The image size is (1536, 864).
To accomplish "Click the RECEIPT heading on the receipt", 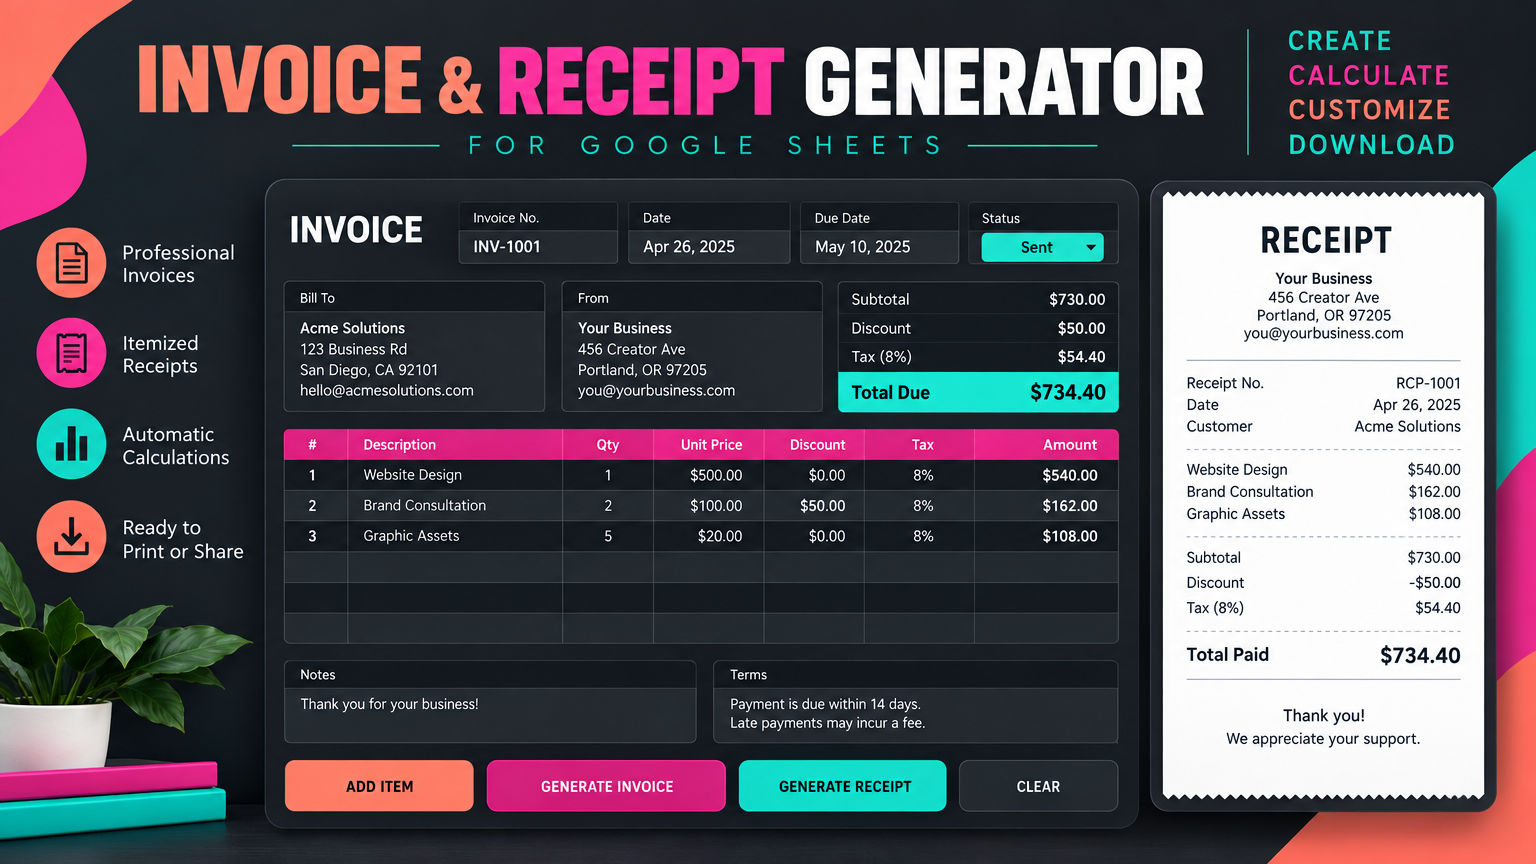I will 1325,240.
